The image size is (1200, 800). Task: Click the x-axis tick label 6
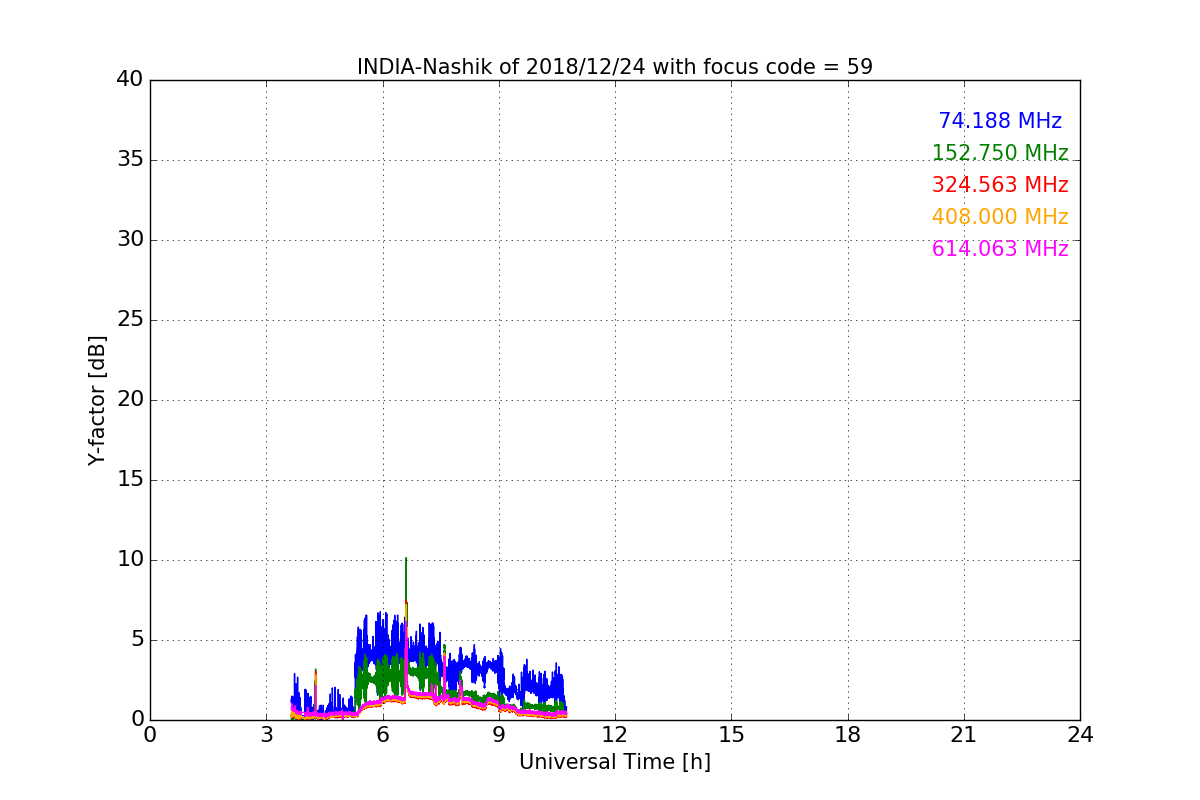383,735
